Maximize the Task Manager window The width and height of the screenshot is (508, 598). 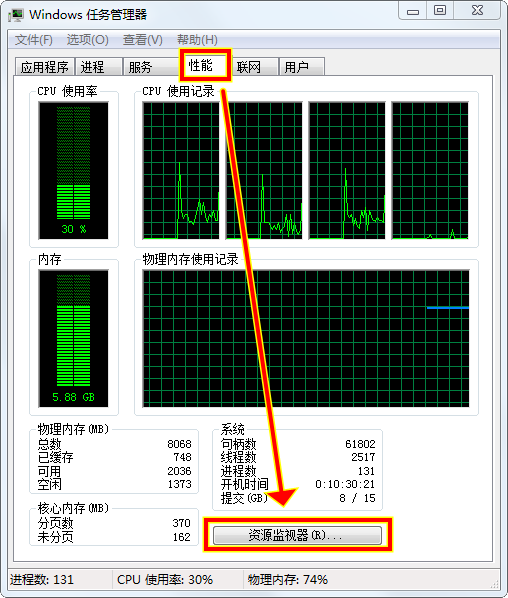(x=440, y=11)
